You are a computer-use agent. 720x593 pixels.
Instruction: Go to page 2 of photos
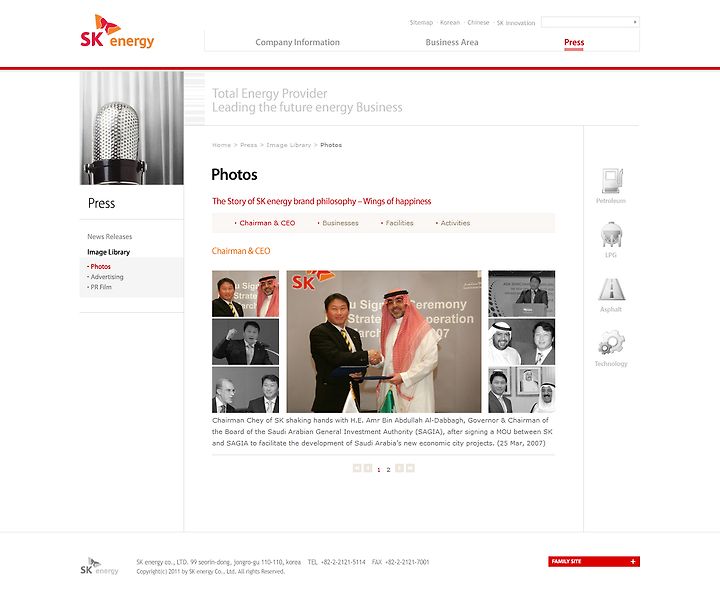pos(388,469)
